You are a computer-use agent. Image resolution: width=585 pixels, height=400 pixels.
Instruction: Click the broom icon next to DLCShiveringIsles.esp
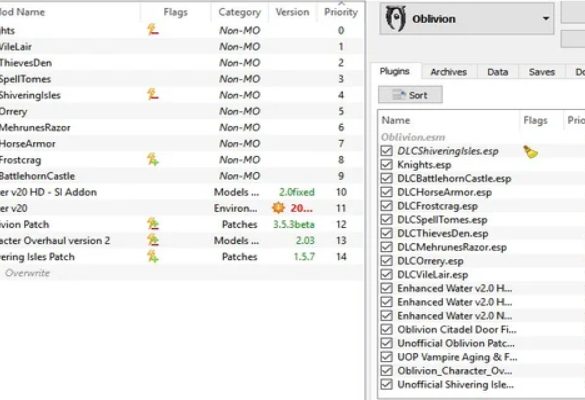pyautogui.click(x=530, y=151)
